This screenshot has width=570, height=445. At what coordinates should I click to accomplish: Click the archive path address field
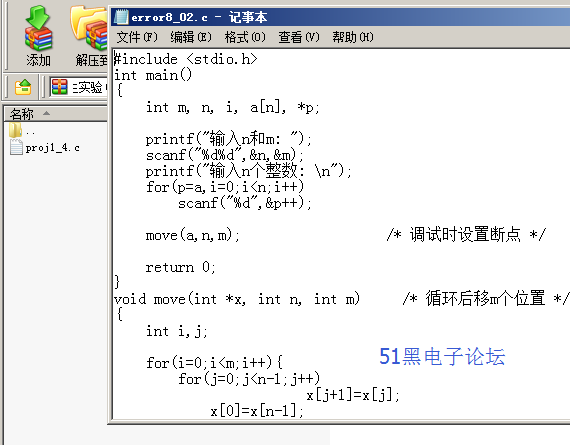[79, 87]
